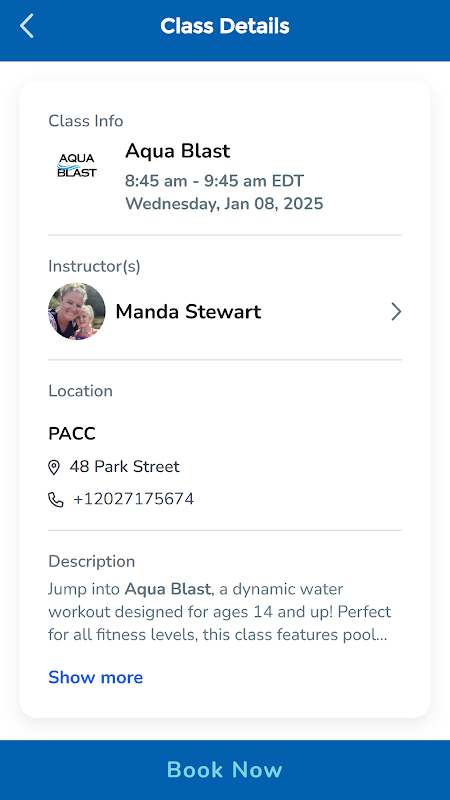
Task: Show more of the class description
Action: pos(95,677)
